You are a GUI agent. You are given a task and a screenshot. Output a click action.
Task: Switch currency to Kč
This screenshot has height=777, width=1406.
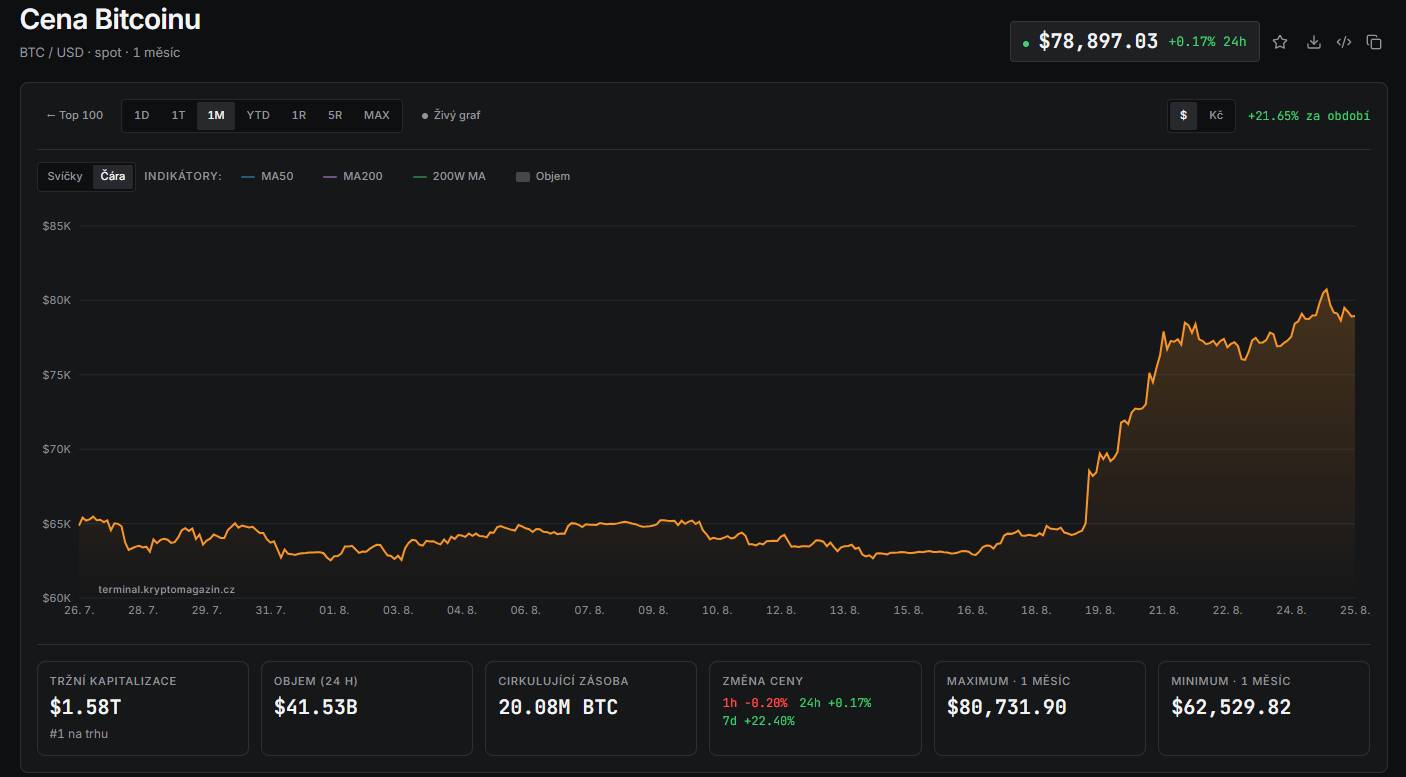coord(1216,115)
